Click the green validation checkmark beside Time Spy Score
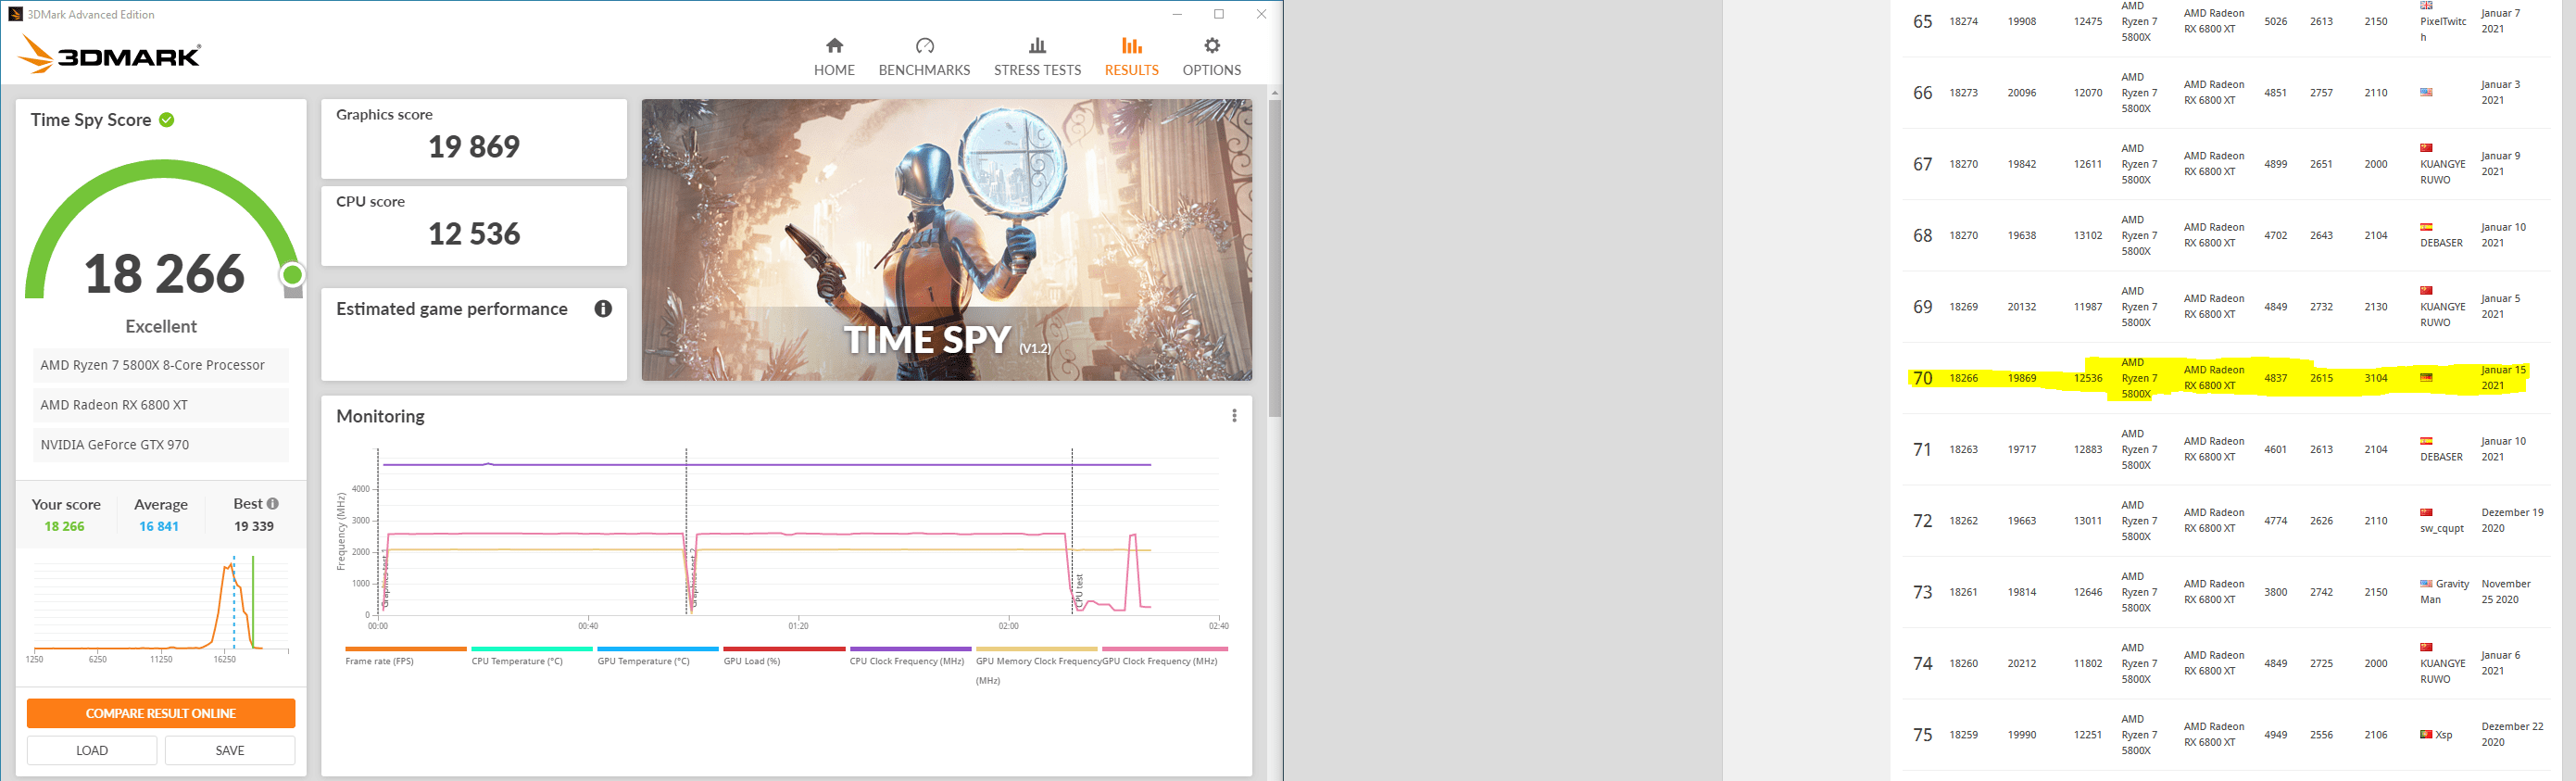2576x781 pixels. coord(167,120)
